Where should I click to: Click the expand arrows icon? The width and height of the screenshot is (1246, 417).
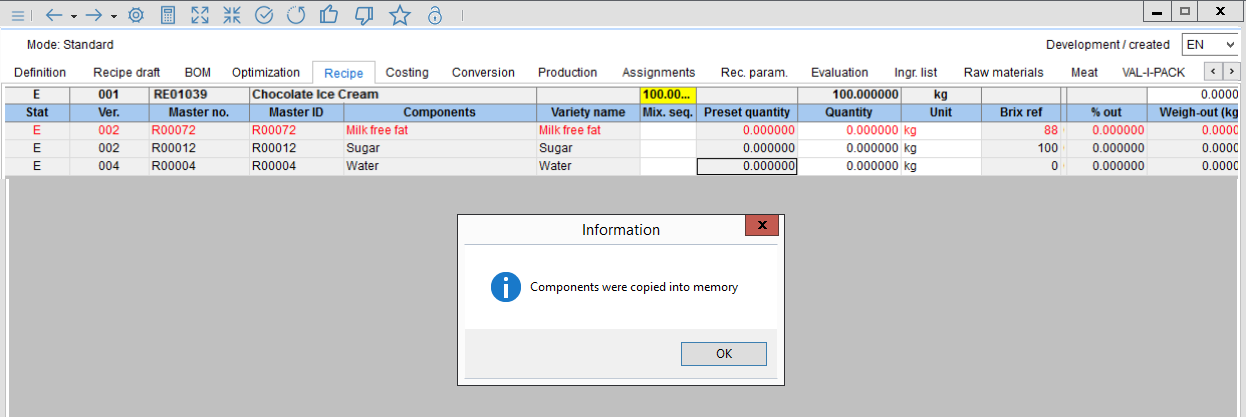click(200, 15)
